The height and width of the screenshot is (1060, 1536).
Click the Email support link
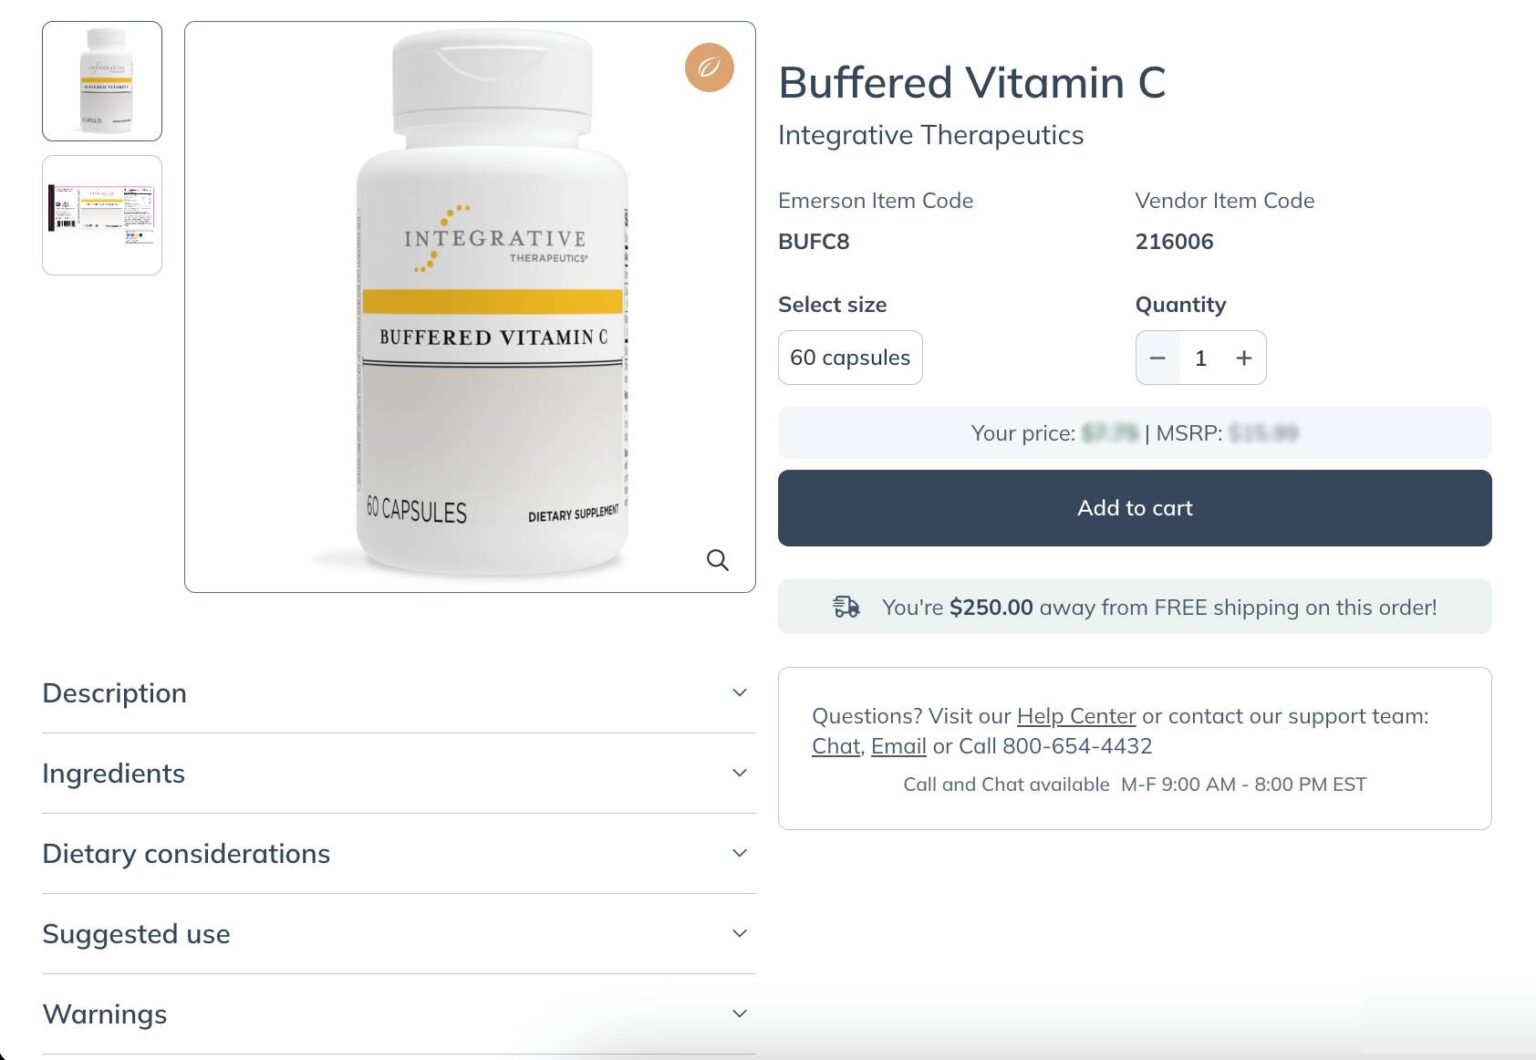[898, 746]
